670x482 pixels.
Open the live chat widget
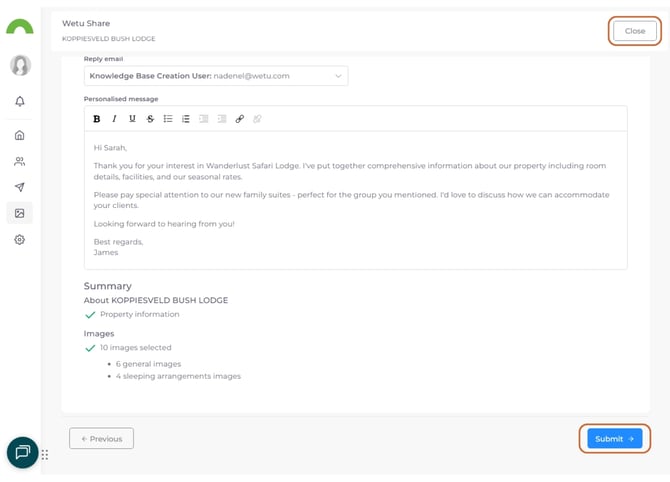point(22,453)
